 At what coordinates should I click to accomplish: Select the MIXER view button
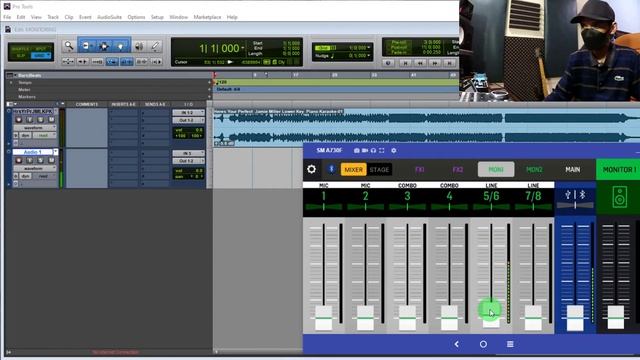353,169
